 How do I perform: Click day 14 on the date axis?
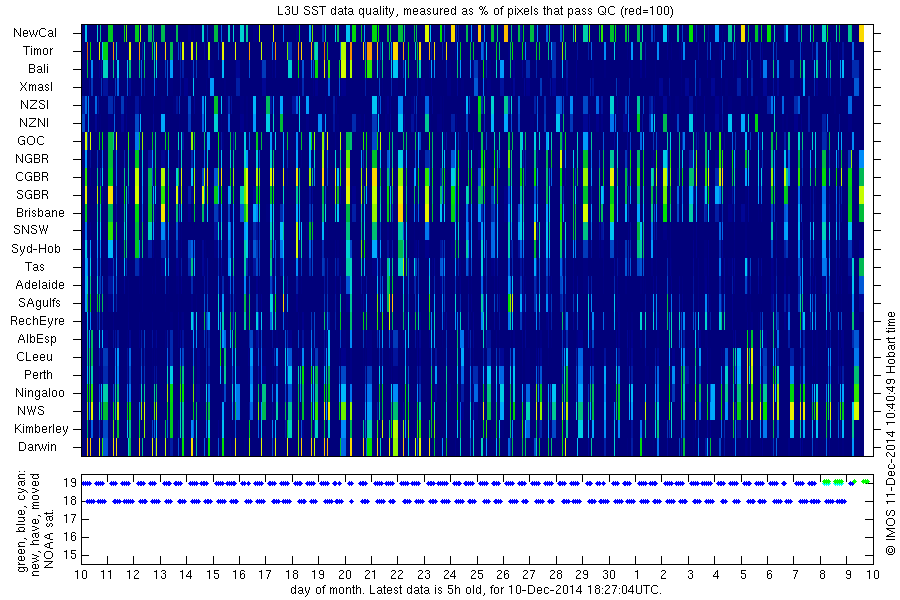(x=186, y=575)
